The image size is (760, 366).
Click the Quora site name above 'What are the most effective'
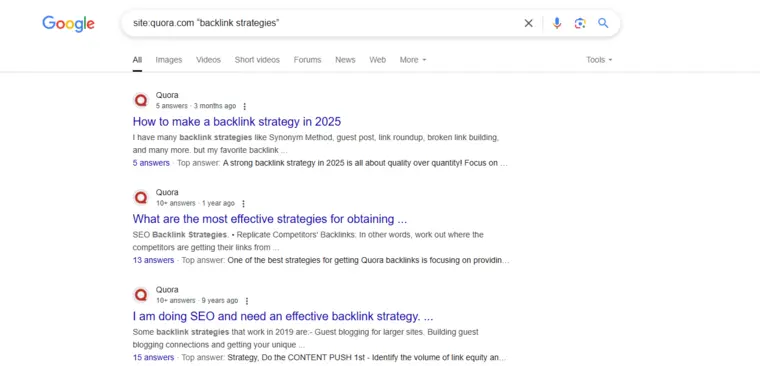tap(167, 192)
